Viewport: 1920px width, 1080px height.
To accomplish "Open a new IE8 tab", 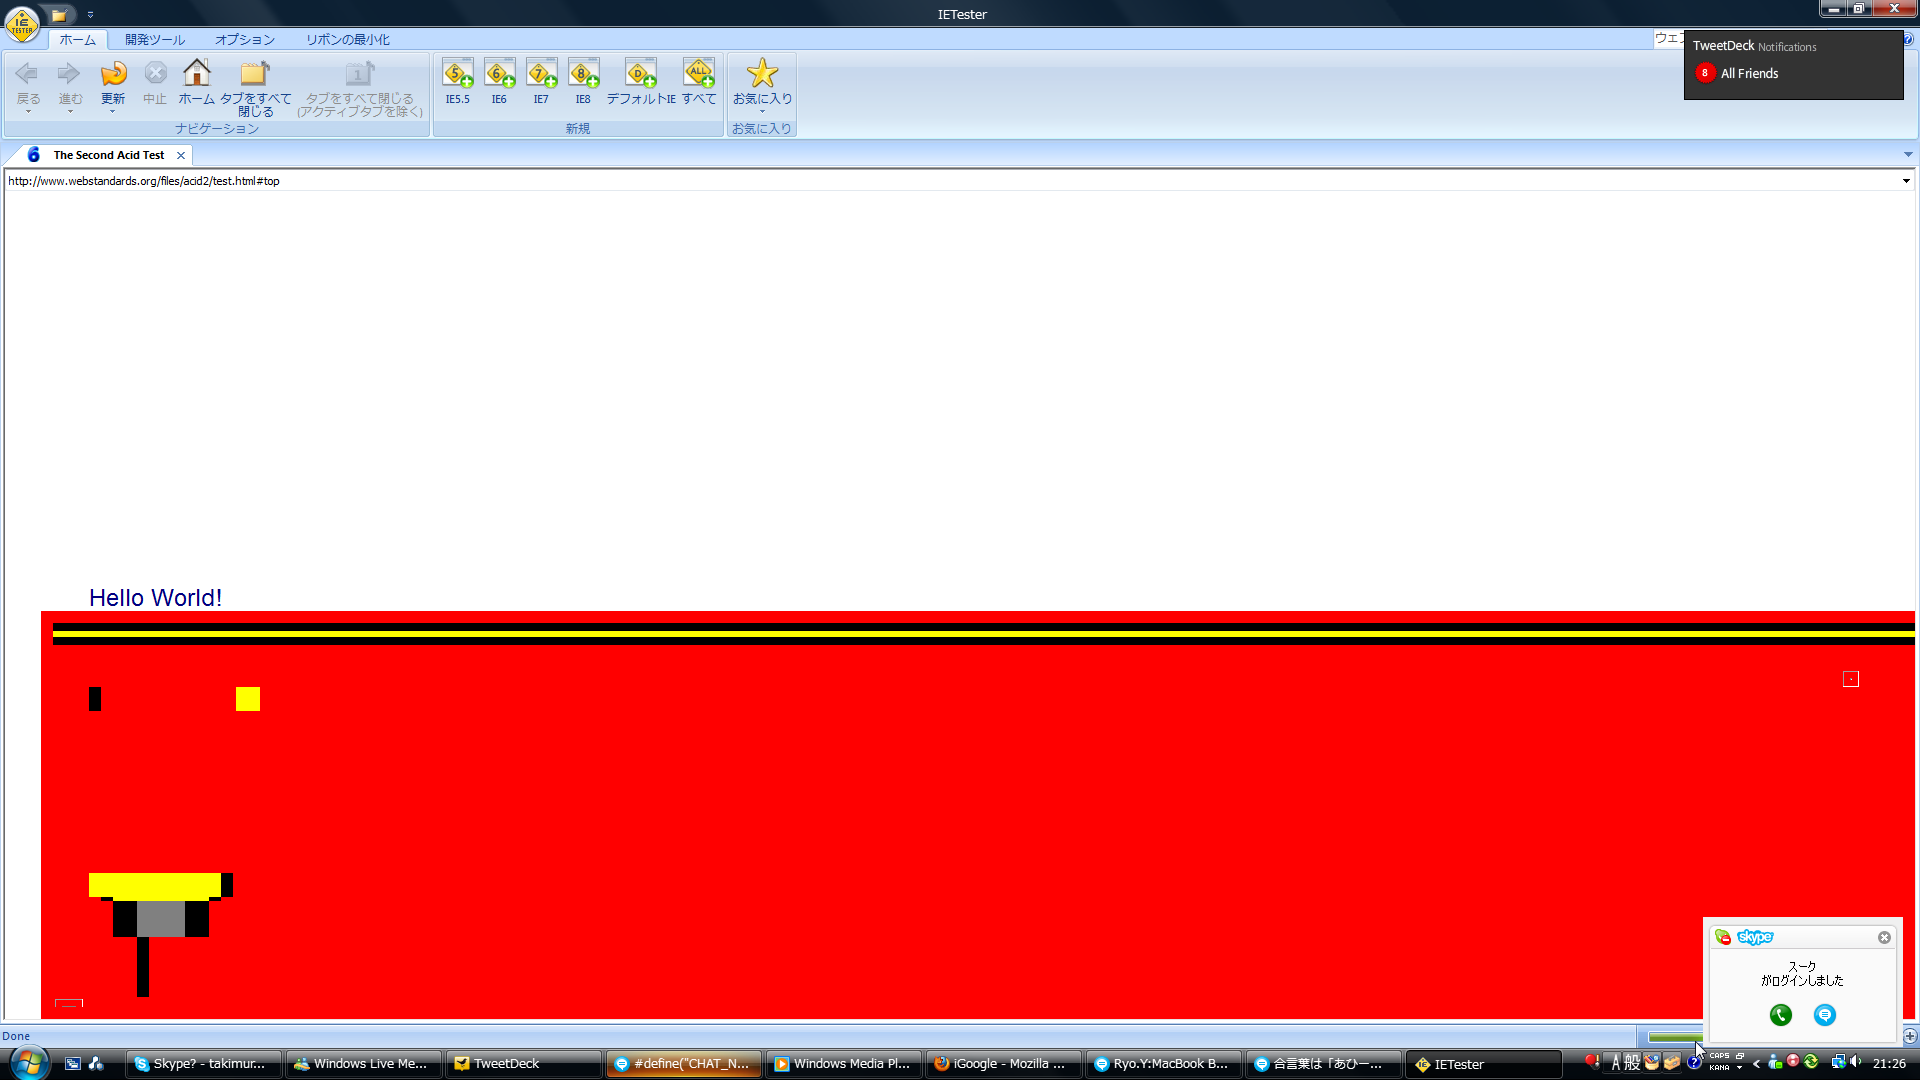I will (583, 74).
